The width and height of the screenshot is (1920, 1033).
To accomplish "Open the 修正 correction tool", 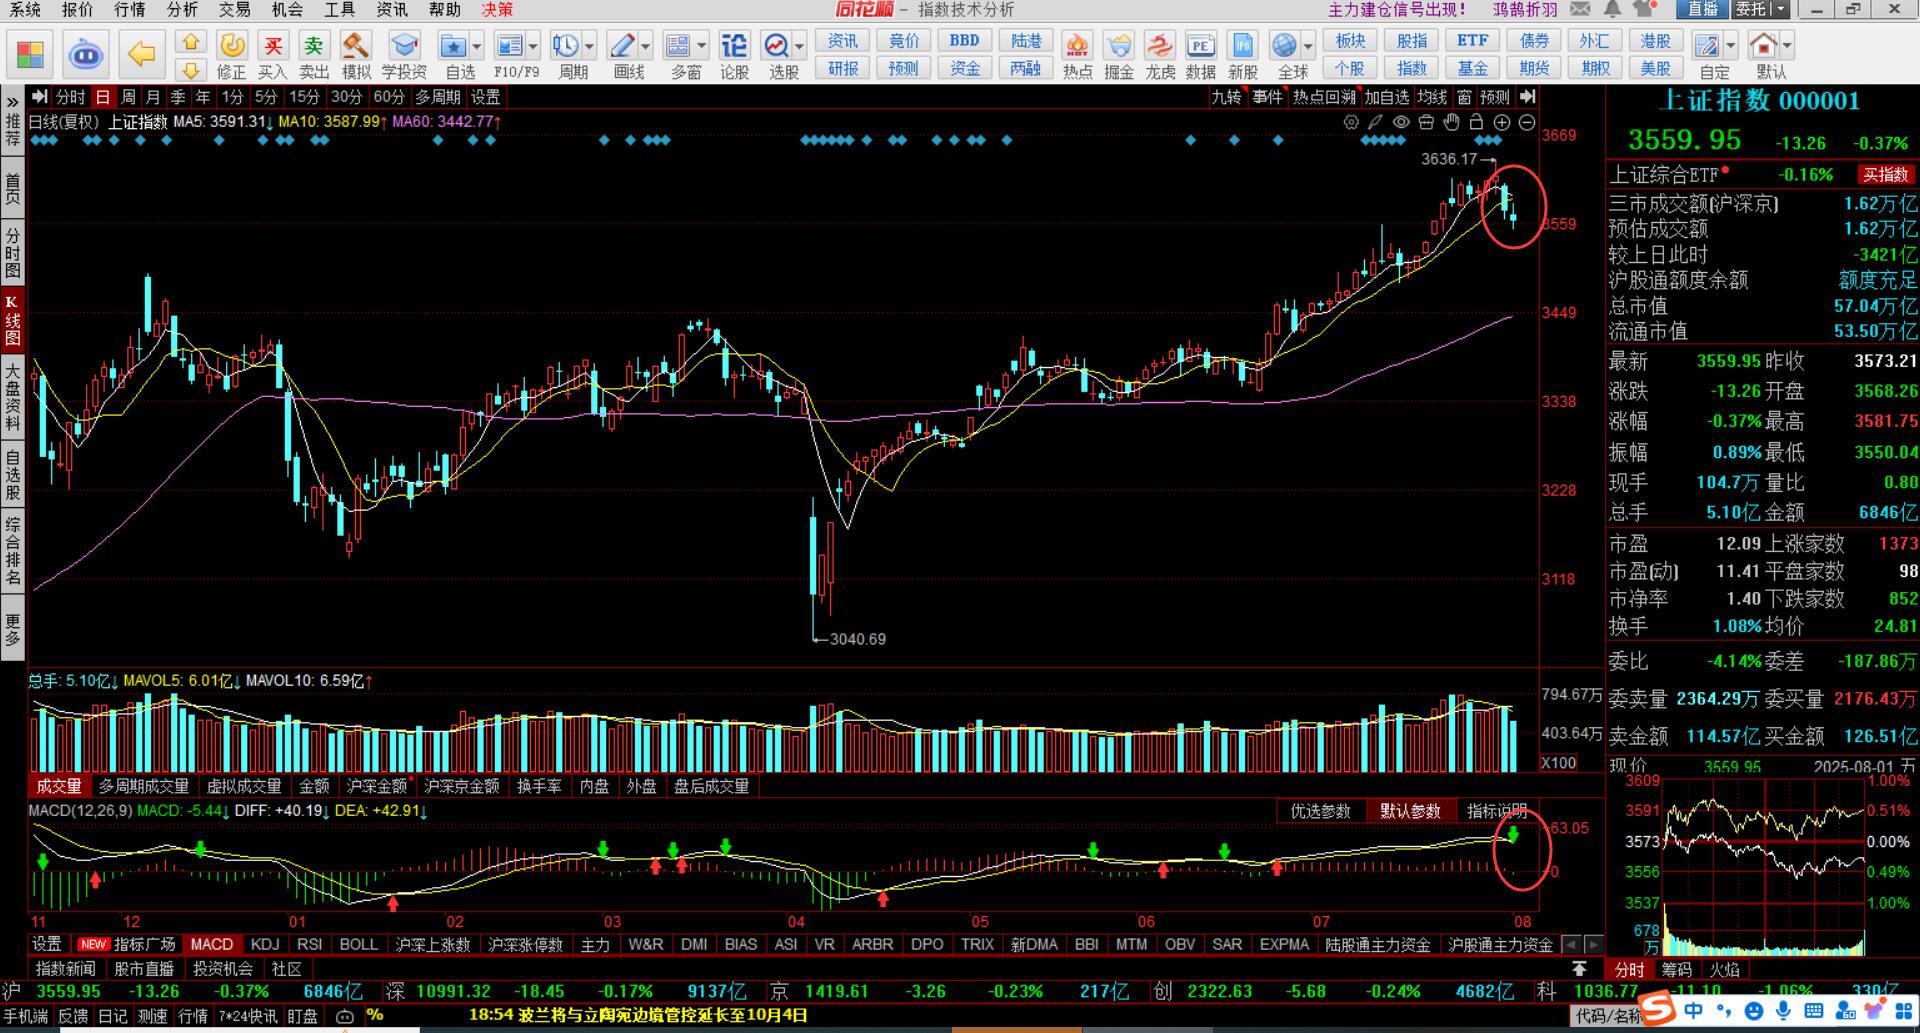I will (232, 55).
